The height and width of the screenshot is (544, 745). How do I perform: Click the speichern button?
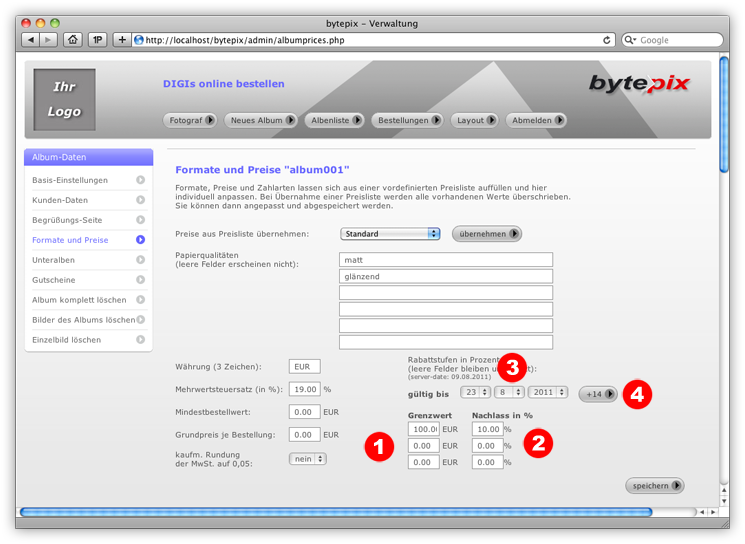[x=655, y=486]
